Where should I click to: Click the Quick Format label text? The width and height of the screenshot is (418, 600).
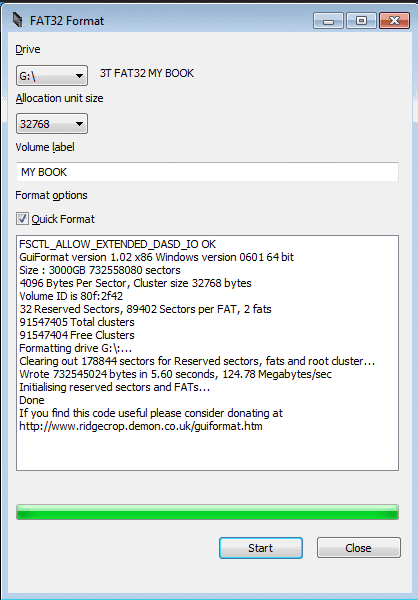pyautogui.click(x=63, y=219)
